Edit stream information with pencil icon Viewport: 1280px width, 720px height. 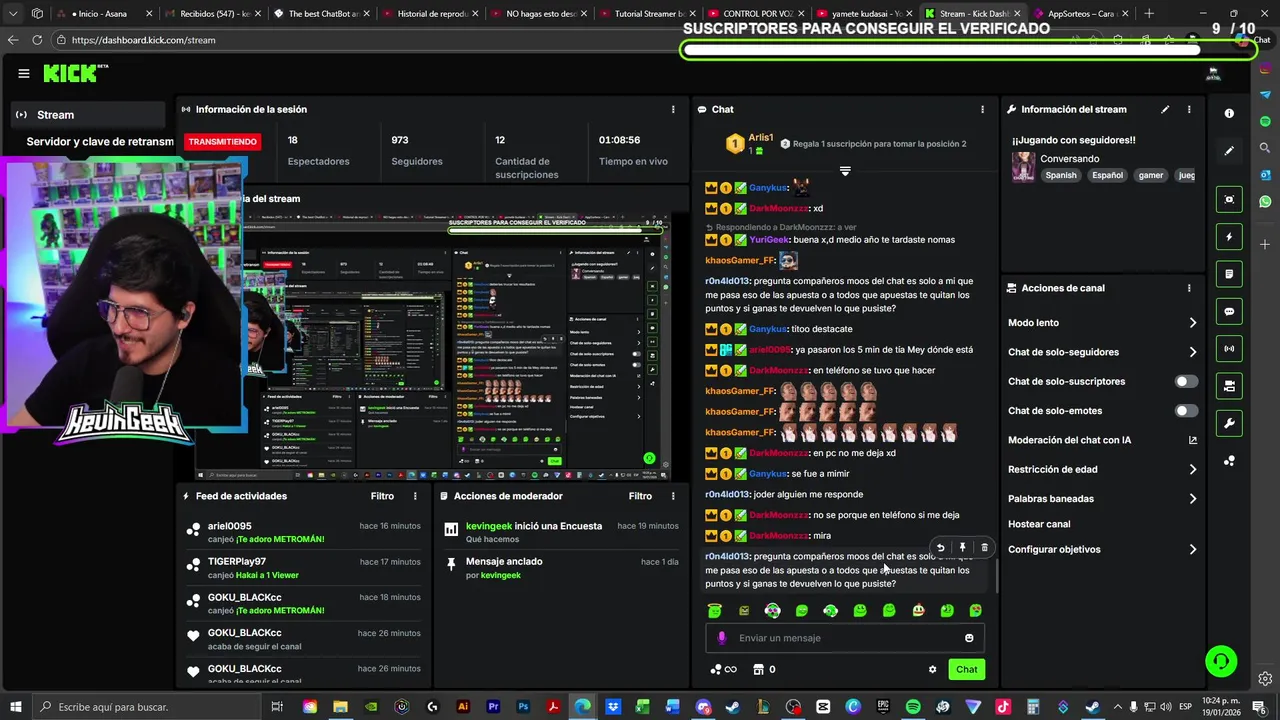[x=1165, y=109]
